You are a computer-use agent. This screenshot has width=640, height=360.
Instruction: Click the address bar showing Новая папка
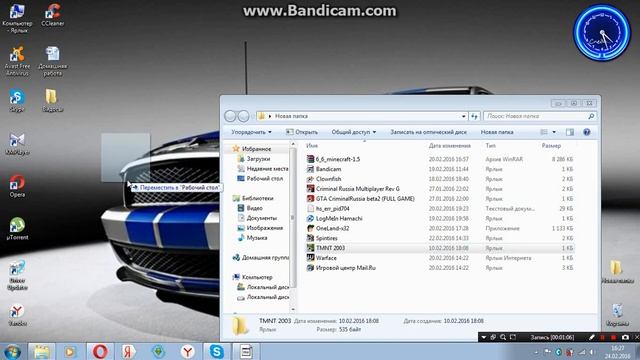tap(362, 116)
